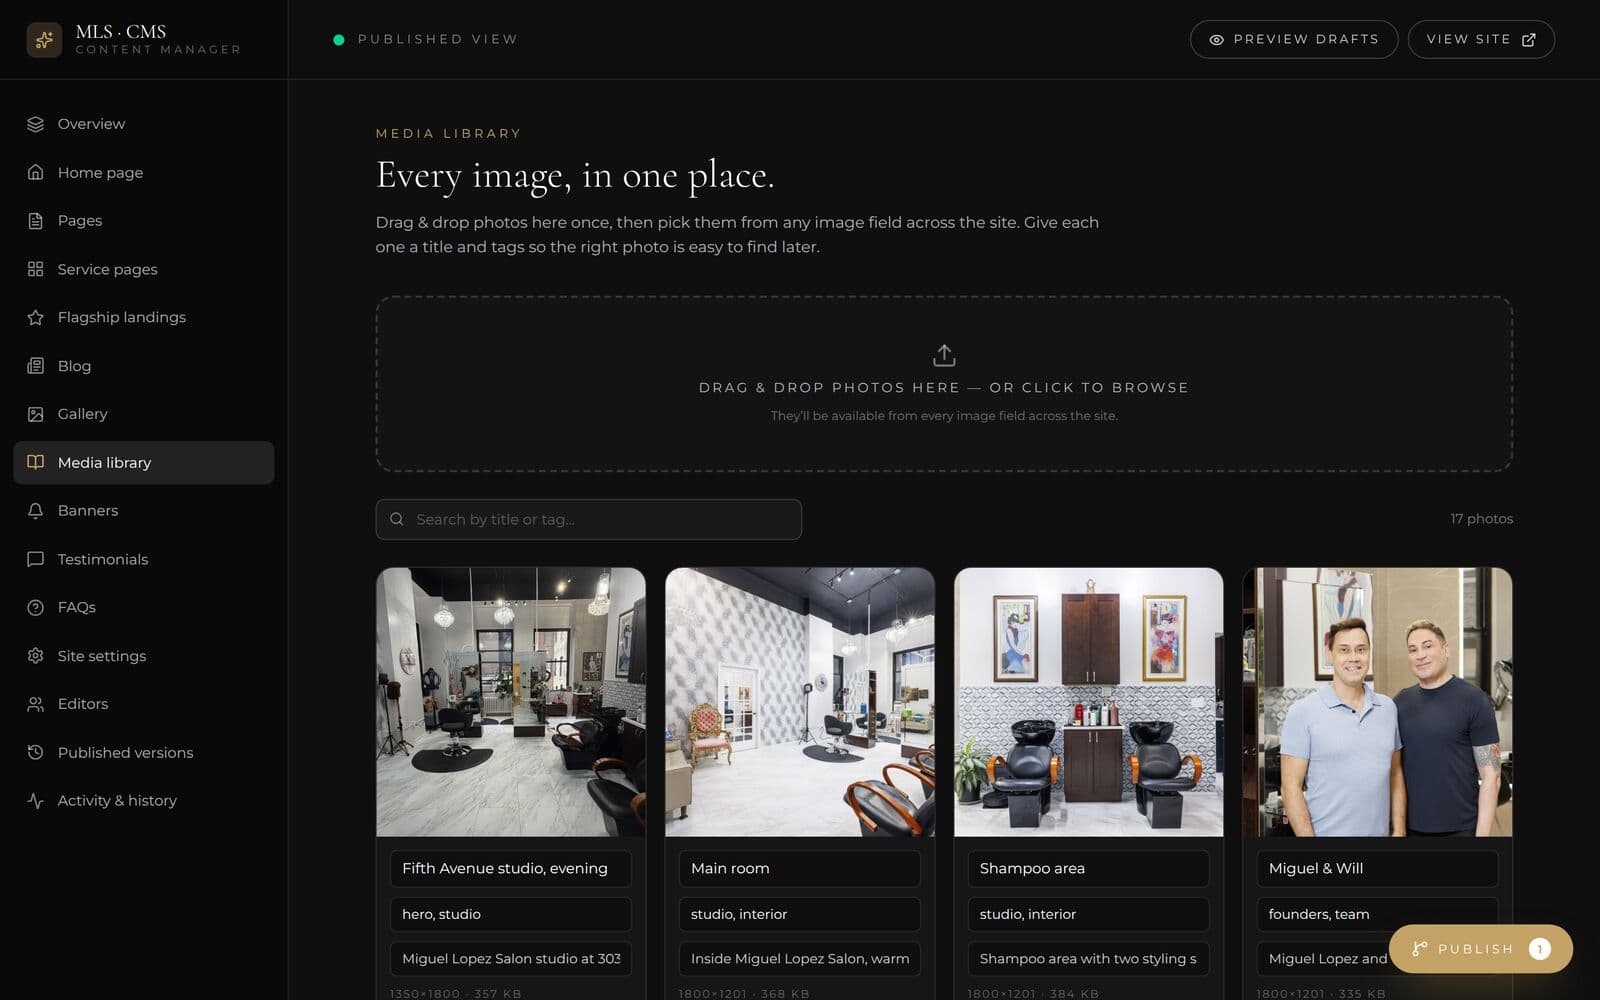Click the MLS CMS logo icon
1600x1000 pixels.
(x=44, y=40)
